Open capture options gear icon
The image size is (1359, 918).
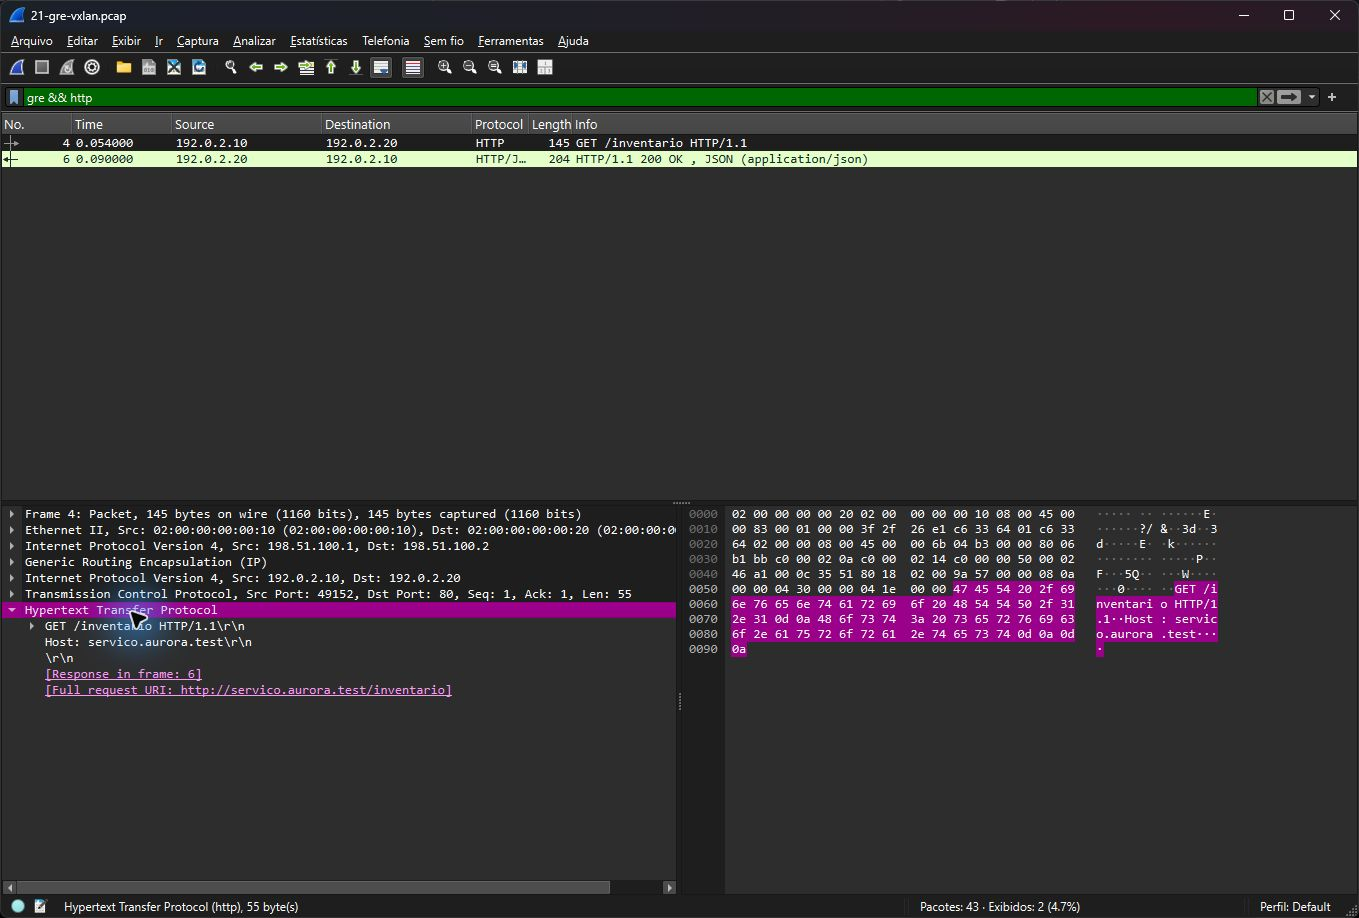click(x=92, y=67)
